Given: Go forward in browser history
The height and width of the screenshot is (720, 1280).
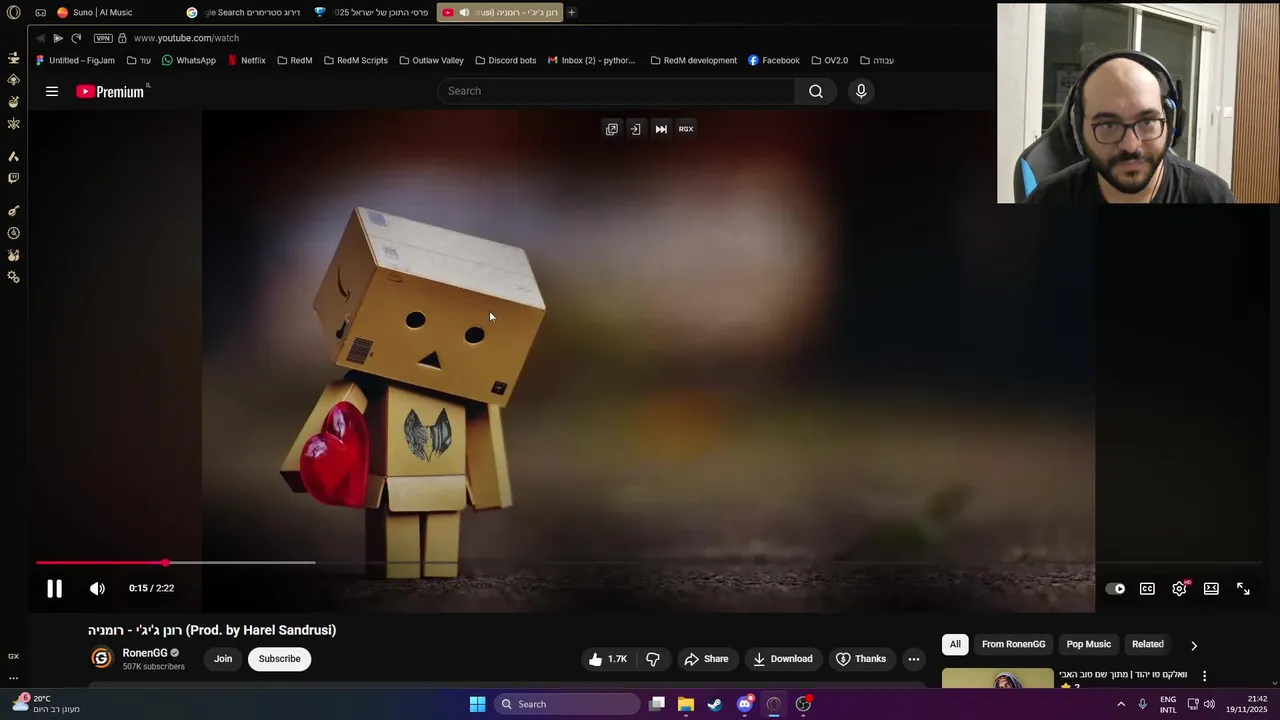Looking at the screenshot, I should click(58, 38).
